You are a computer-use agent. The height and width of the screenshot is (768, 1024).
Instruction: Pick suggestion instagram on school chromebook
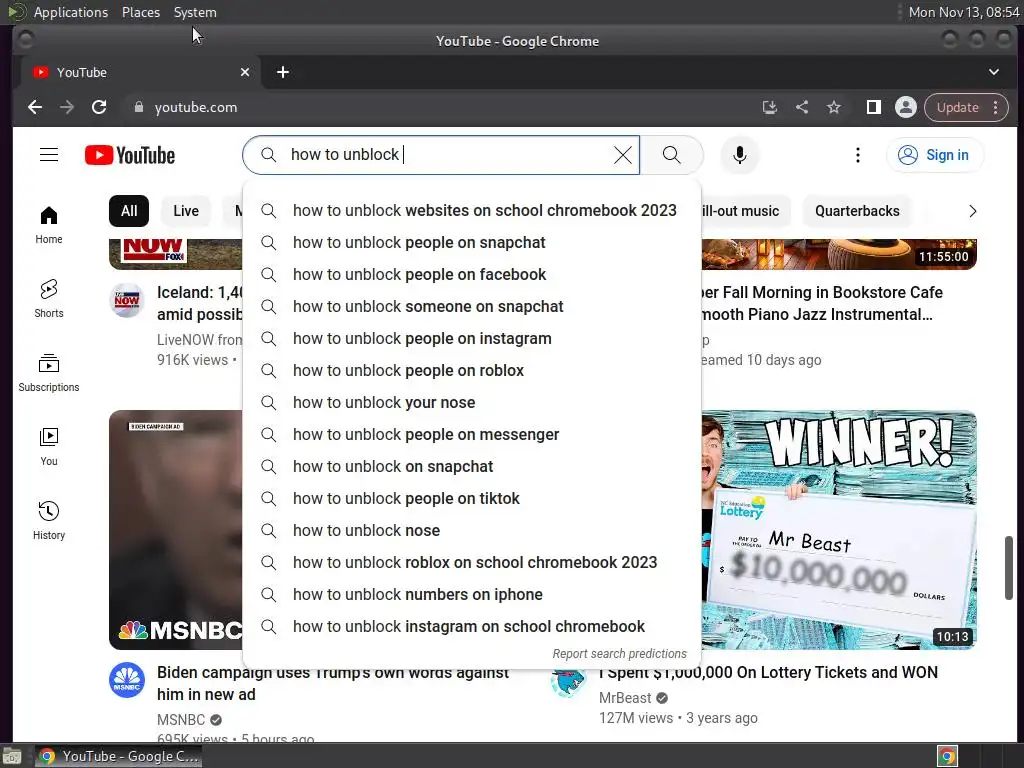click(x=472, y=626)
